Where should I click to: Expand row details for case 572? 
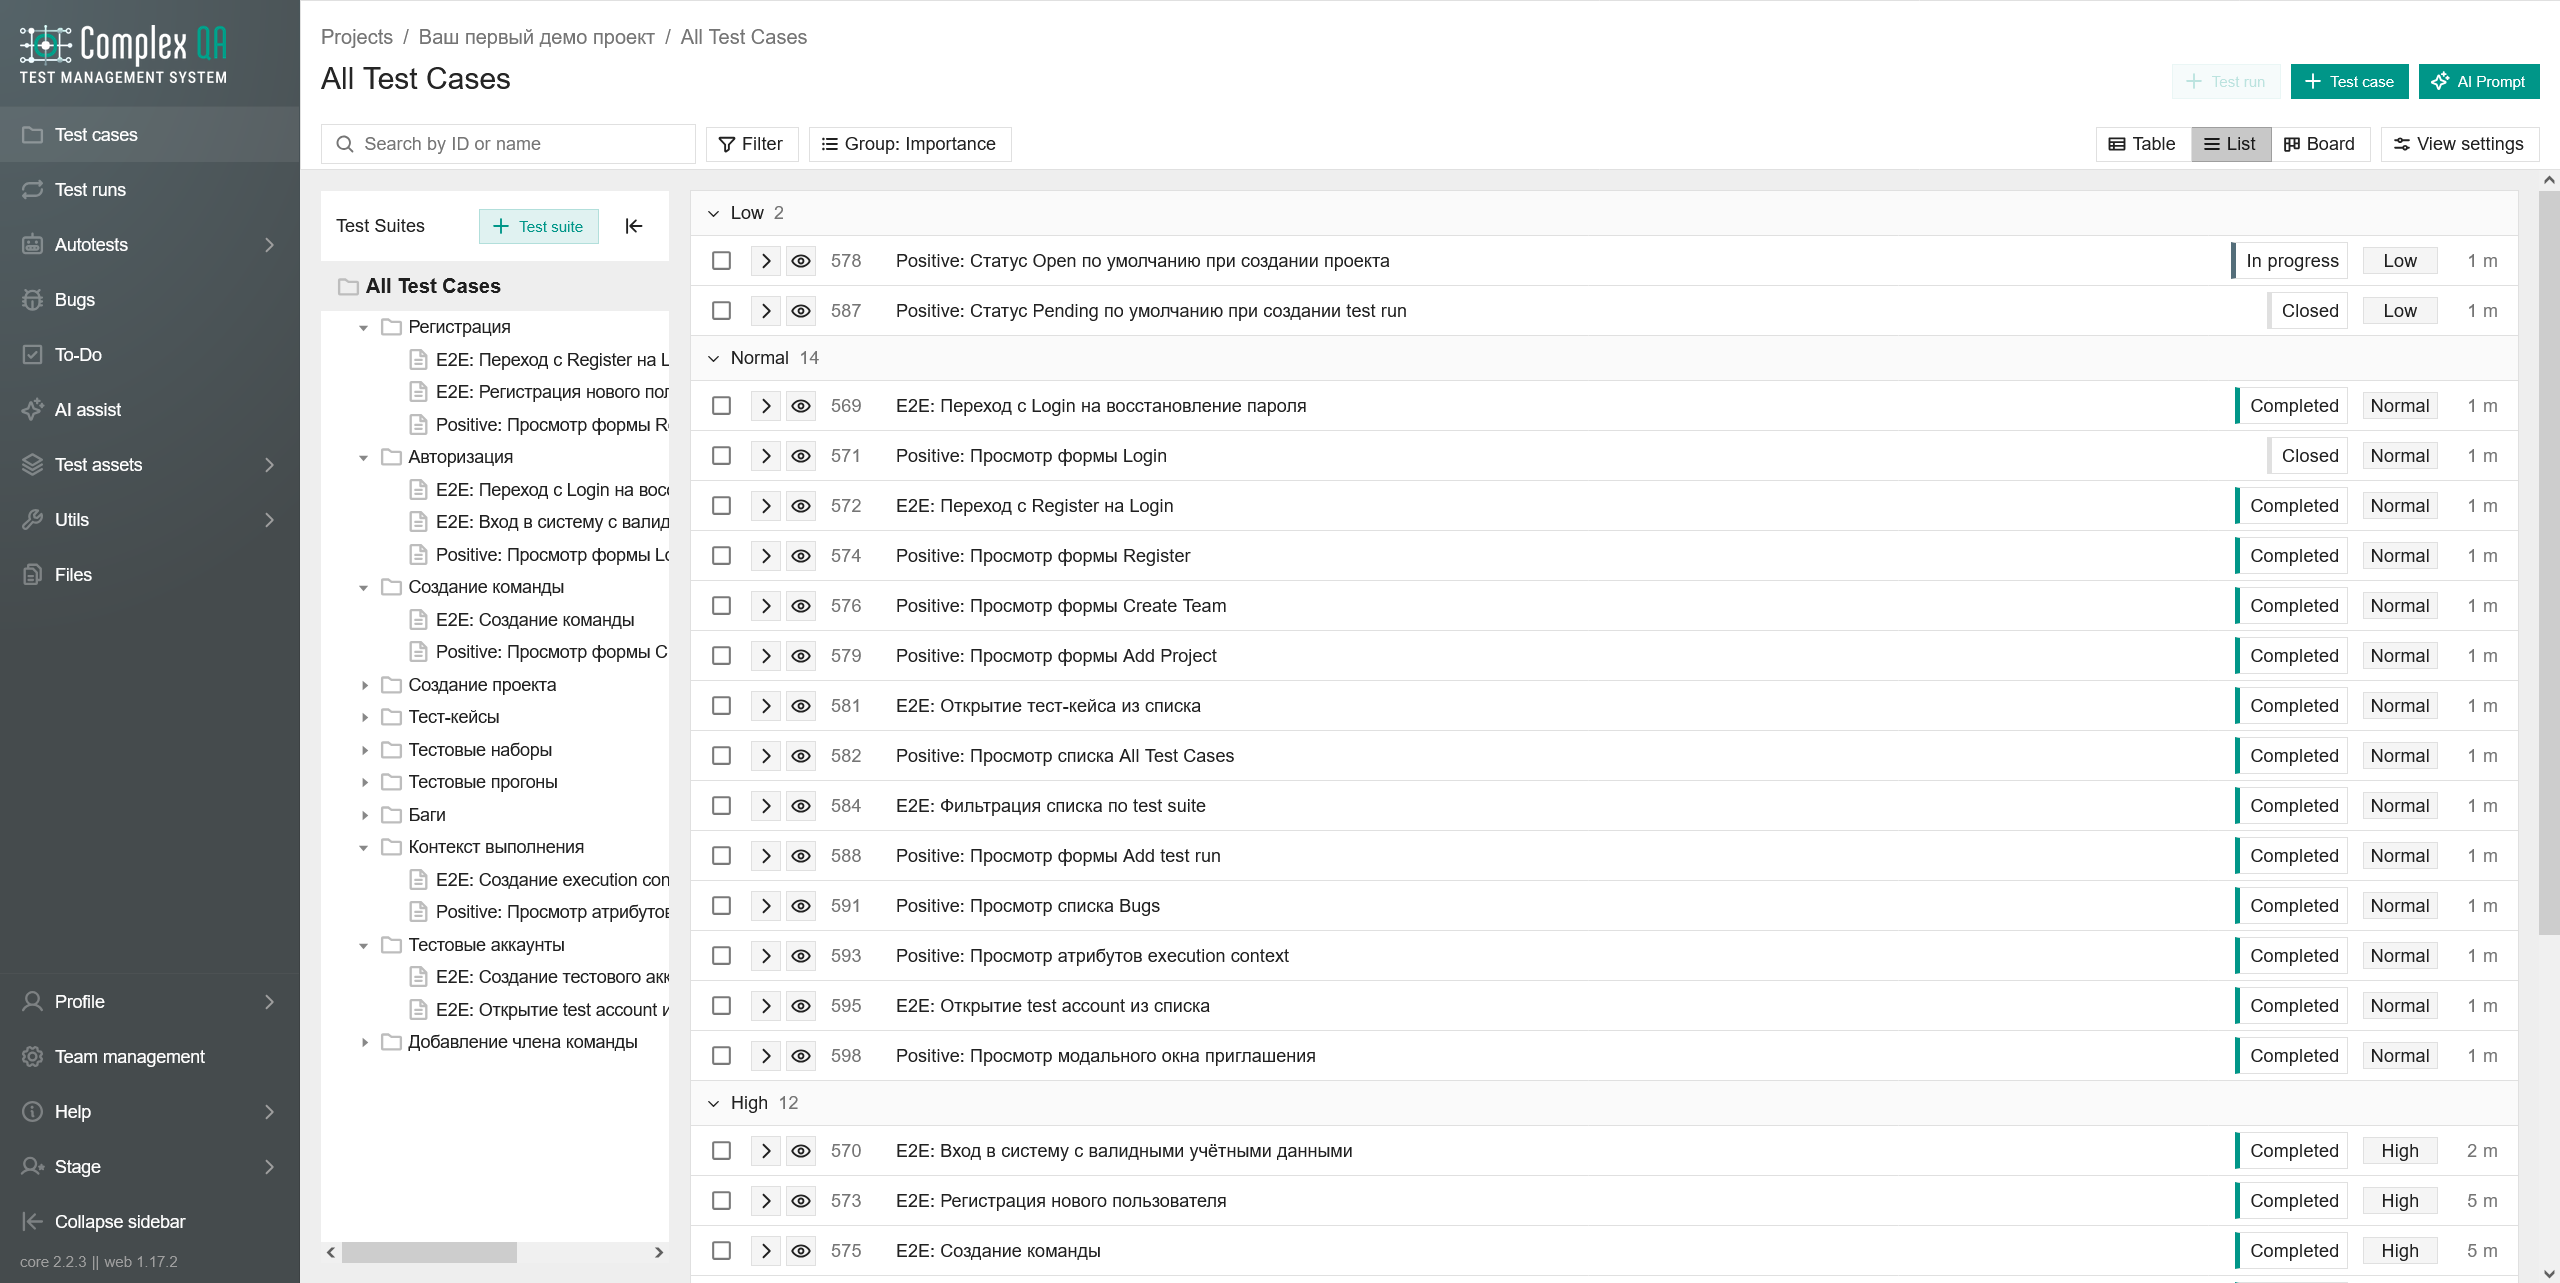pos(766,506)
